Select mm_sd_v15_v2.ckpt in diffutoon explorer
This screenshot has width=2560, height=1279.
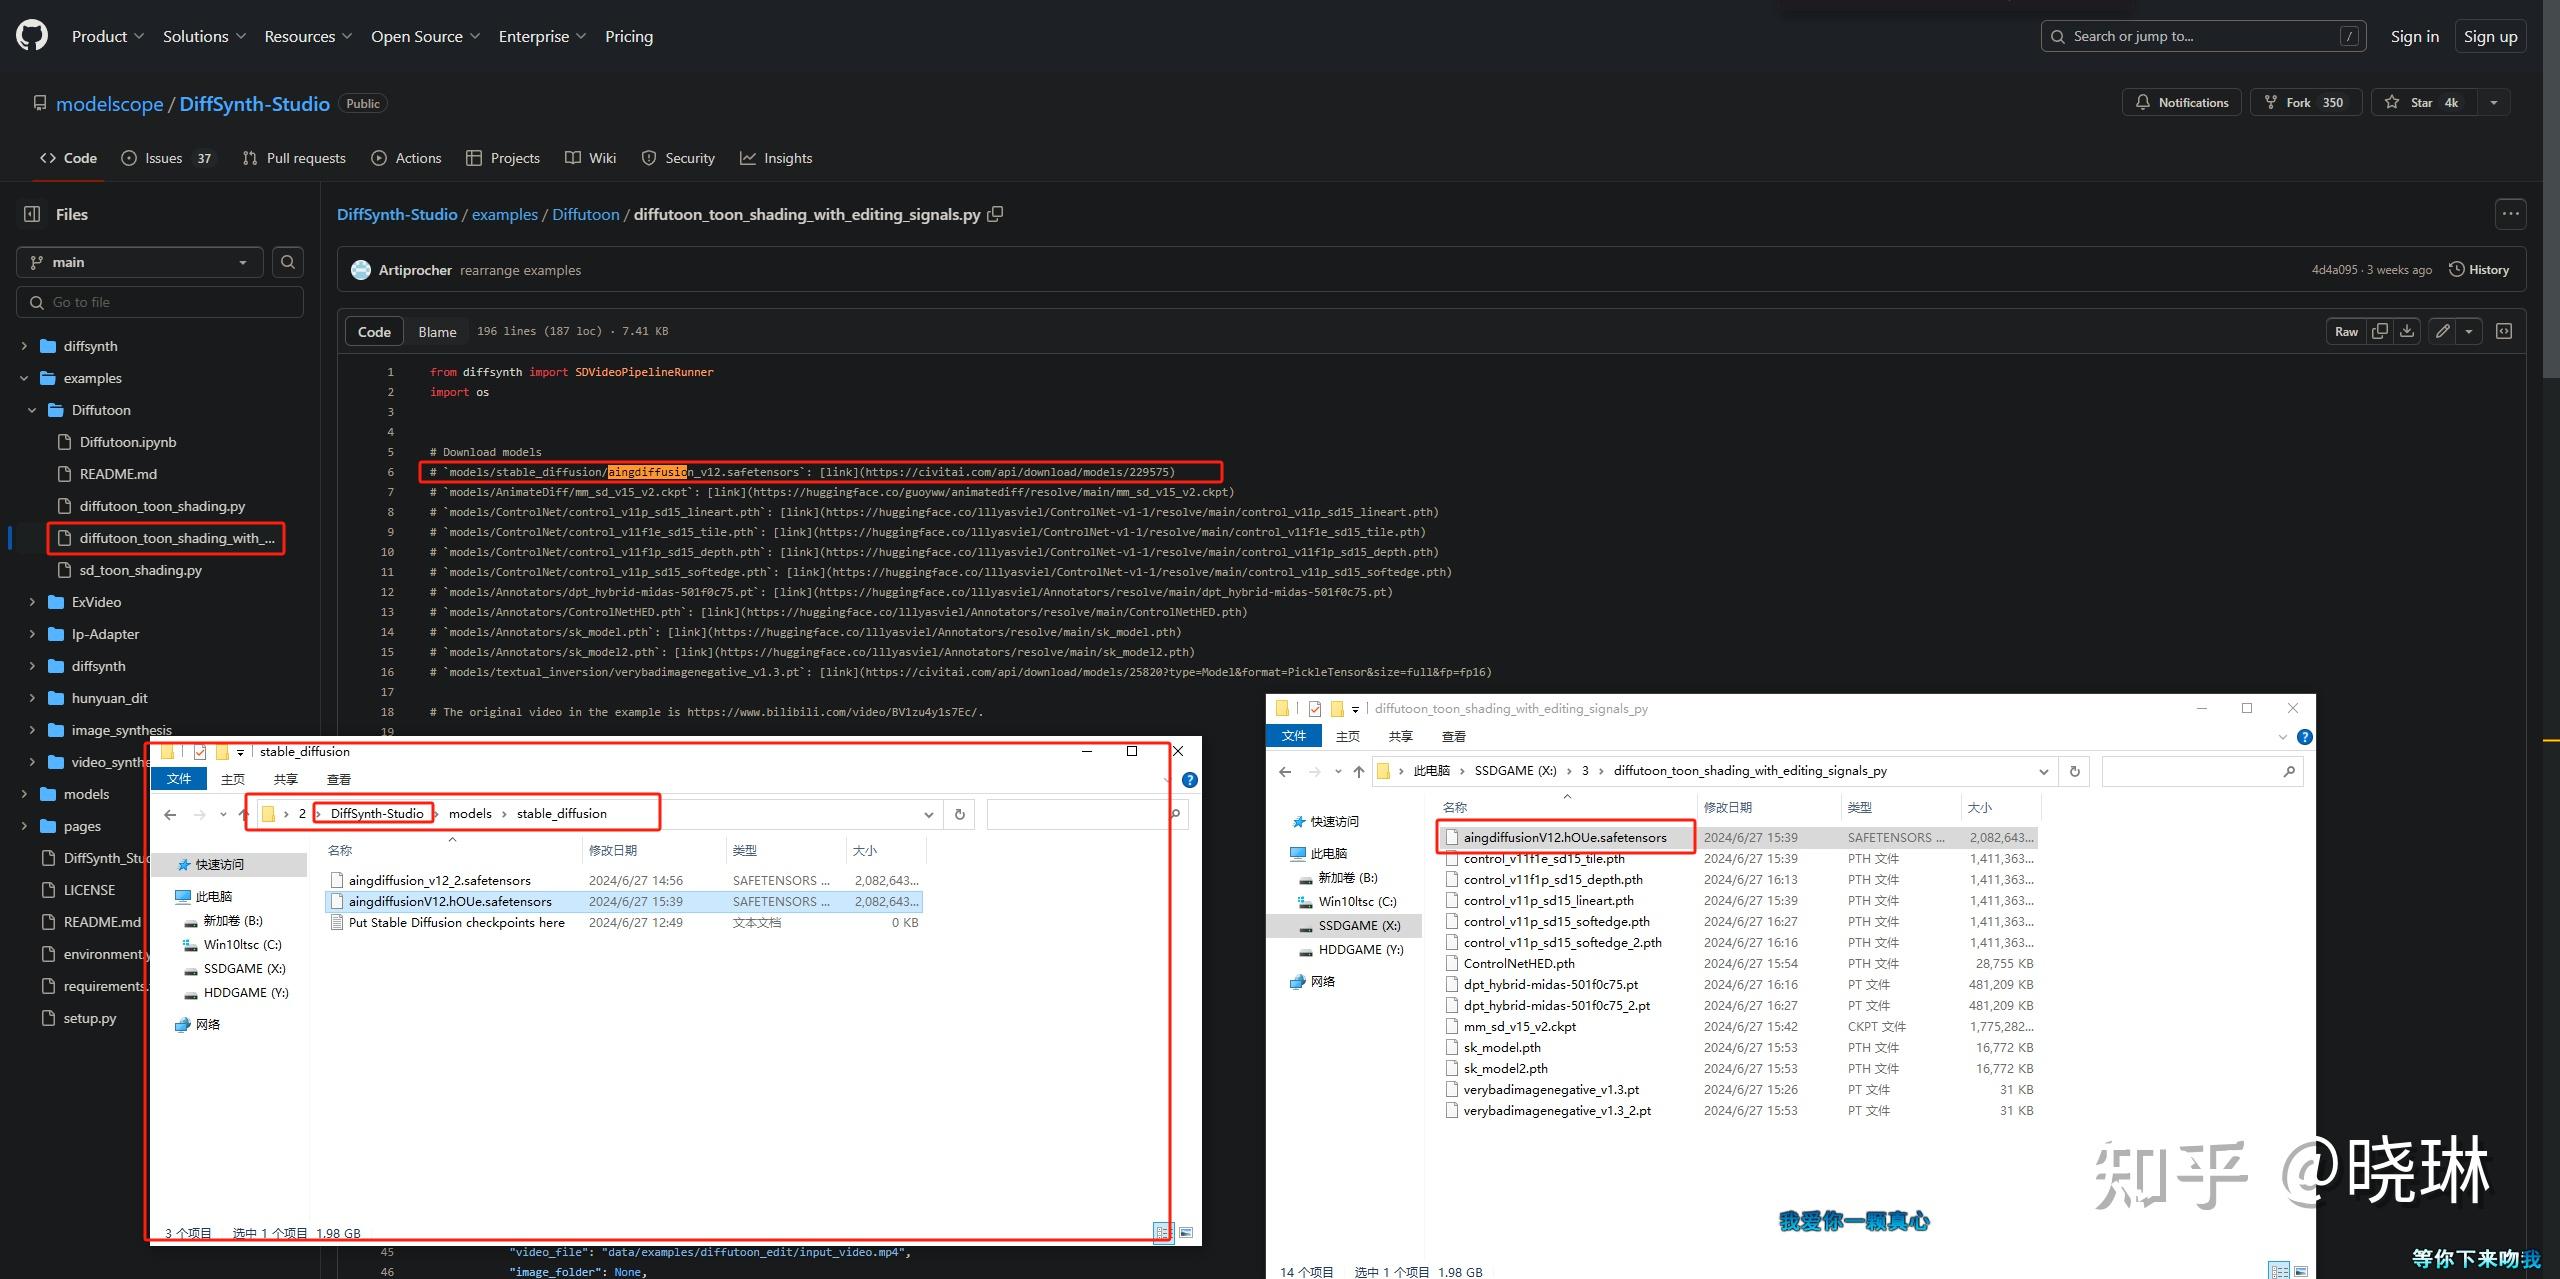pos(1520,1026)
